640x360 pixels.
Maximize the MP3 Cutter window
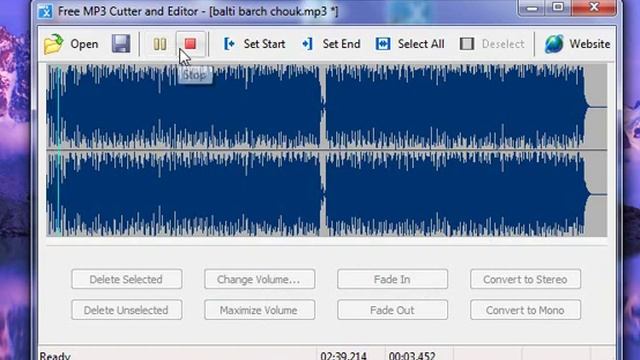pyautogui.click(x=558, y=7)
